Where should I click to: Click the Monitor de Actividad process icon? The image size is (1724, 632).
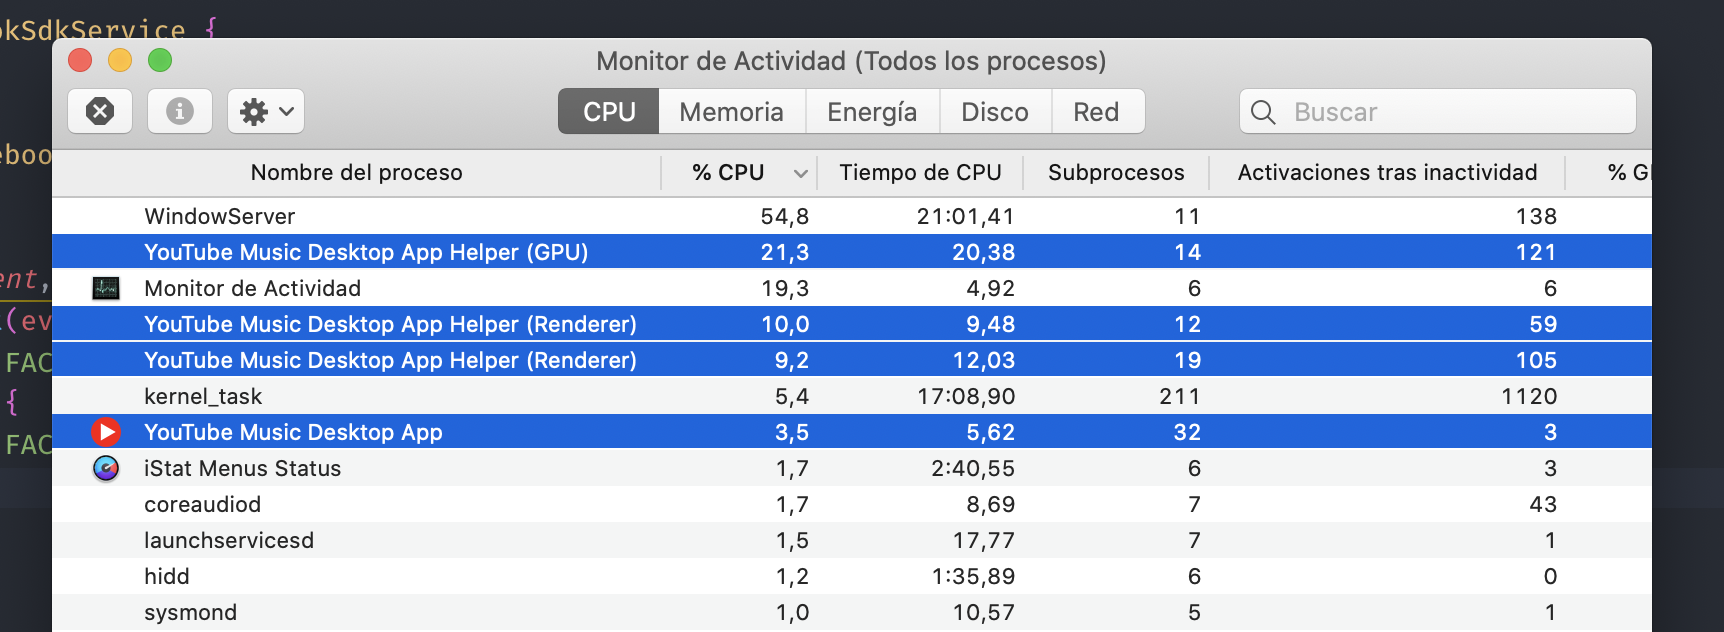tap(107, 288)
